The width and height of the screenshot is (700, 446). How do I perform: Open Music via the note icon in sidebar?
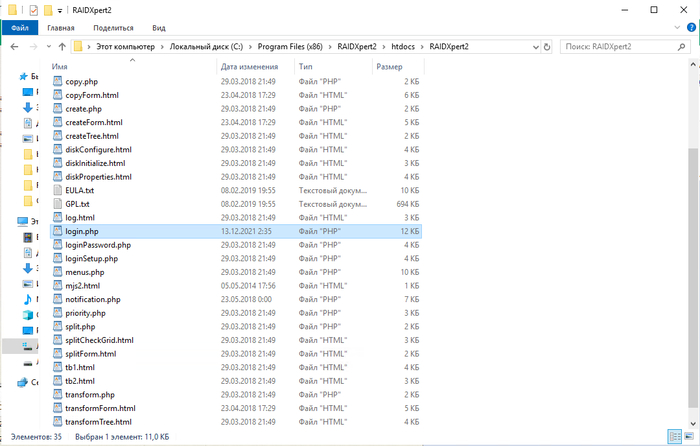(28, 299)
